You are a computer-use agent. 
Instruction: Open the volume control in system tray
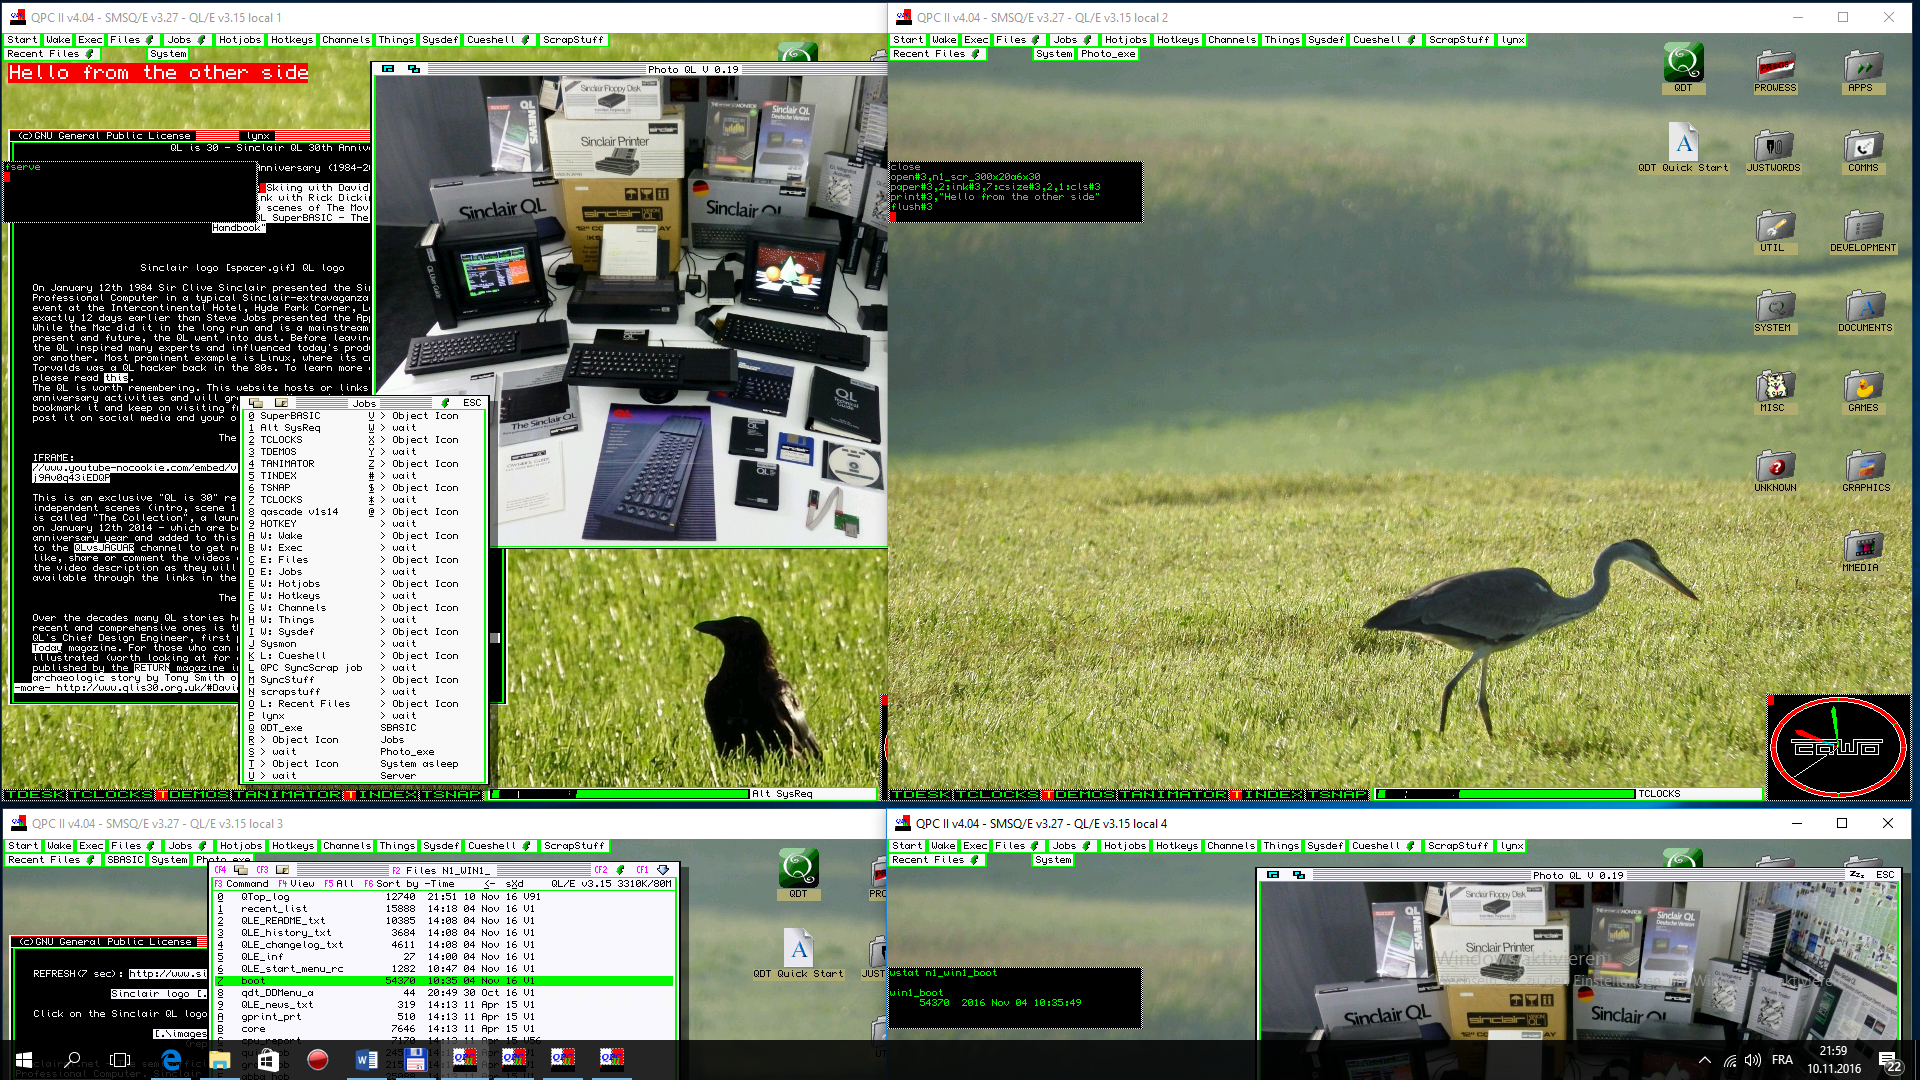coord(1753,1060)
